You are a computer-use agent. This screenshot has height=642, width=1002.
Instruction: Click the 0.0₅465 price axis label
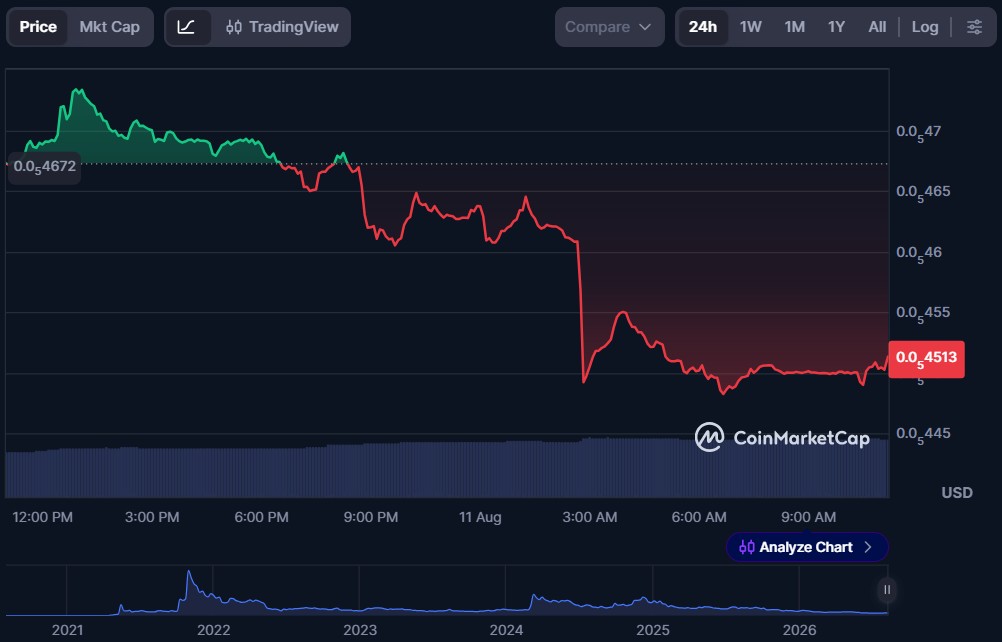(x=923, y=192)
